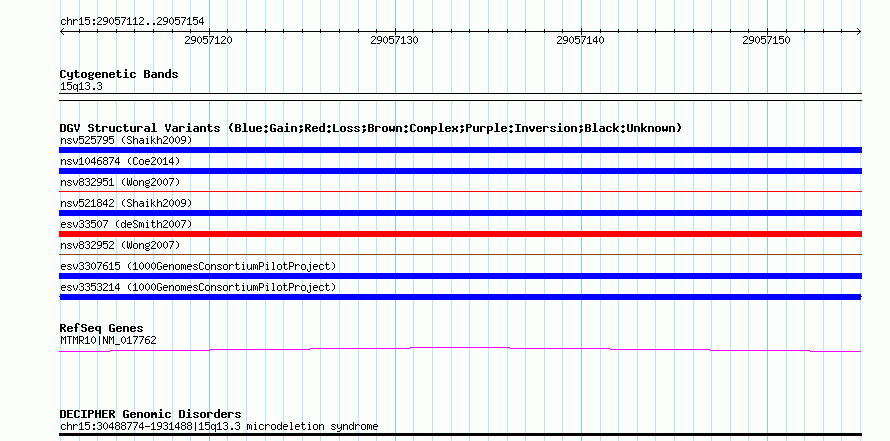Screen dimensions: 890x441
Task: Select the blue gain bar under nsv1046874
Action: (460, 171)
